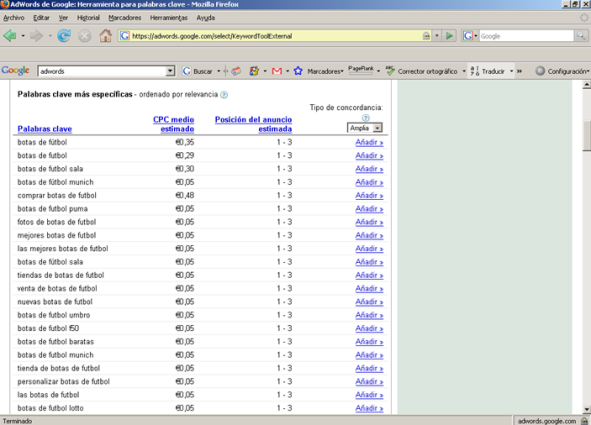Sort by Palabras clave column header

tap(44, 129)
